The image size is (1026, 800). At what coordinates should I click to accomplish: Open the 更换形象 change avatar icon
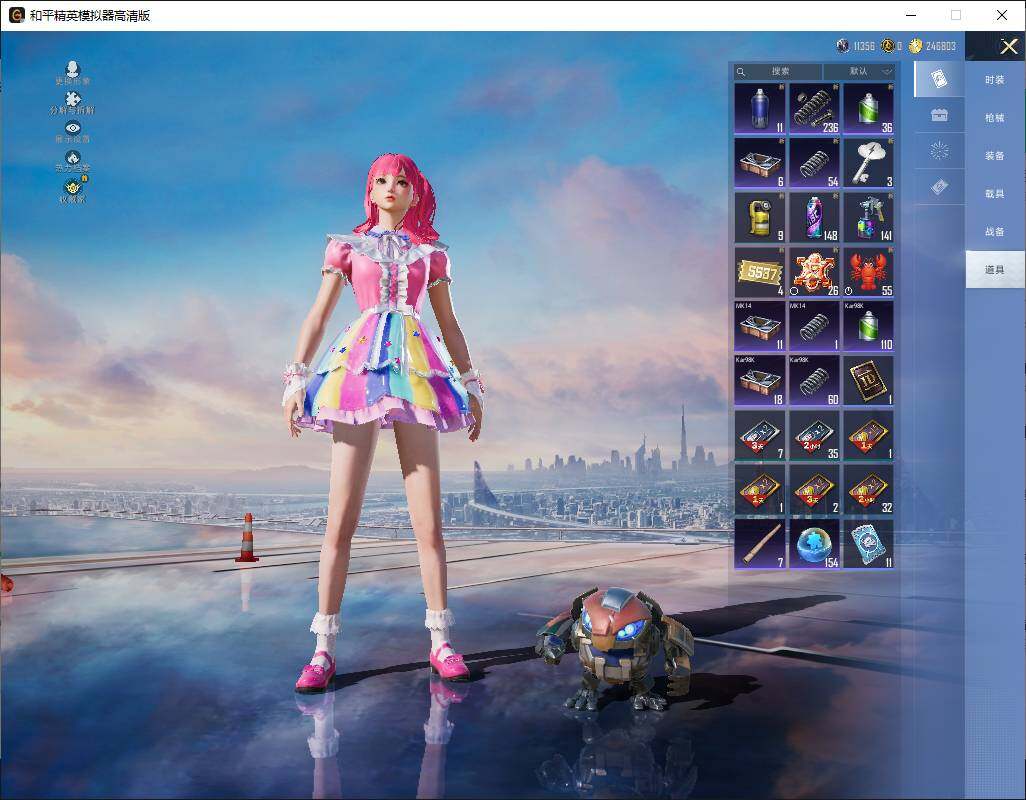73,73
